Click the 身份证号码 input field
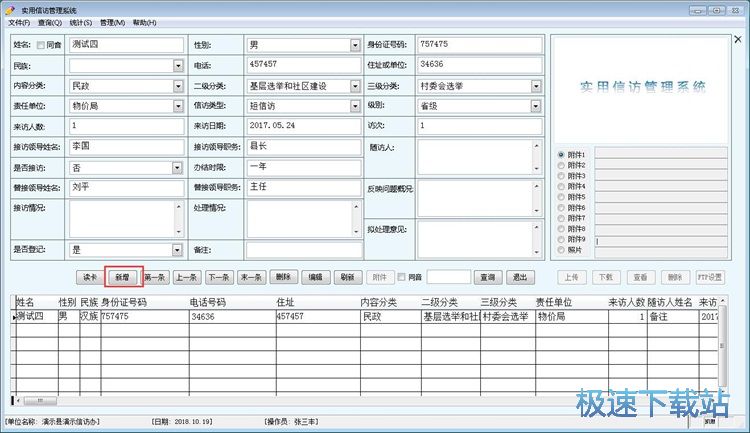The height and width of the screenshot is (433, 750). [x=480, y=44]
